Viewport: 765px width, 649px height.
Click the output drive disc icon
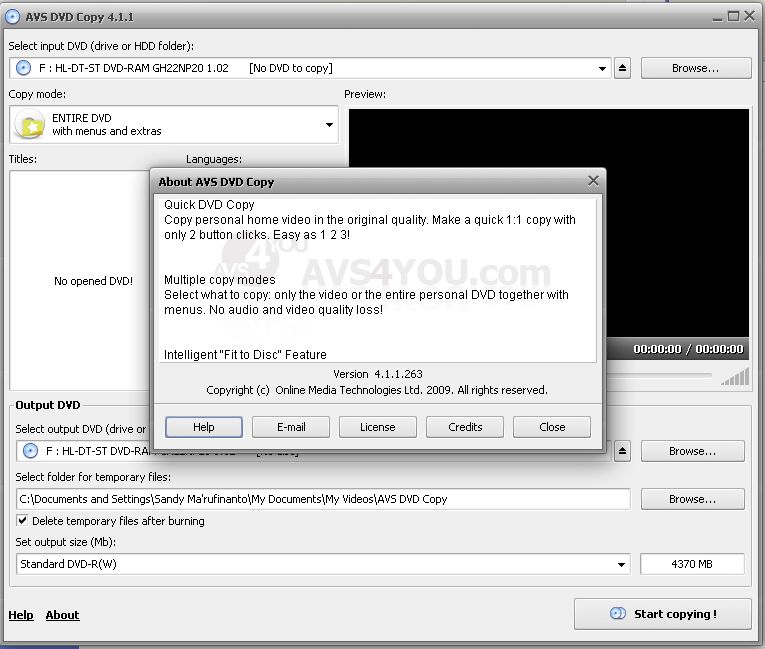point(30,450)
